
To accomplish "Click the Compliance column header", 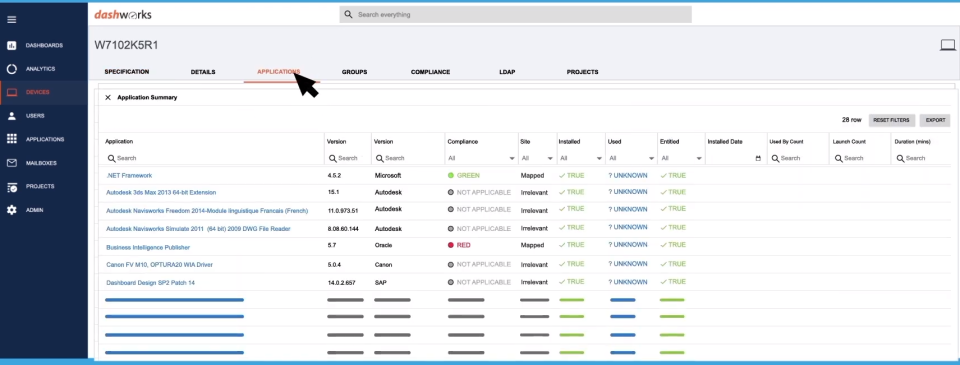I will (x=462, y=141).
